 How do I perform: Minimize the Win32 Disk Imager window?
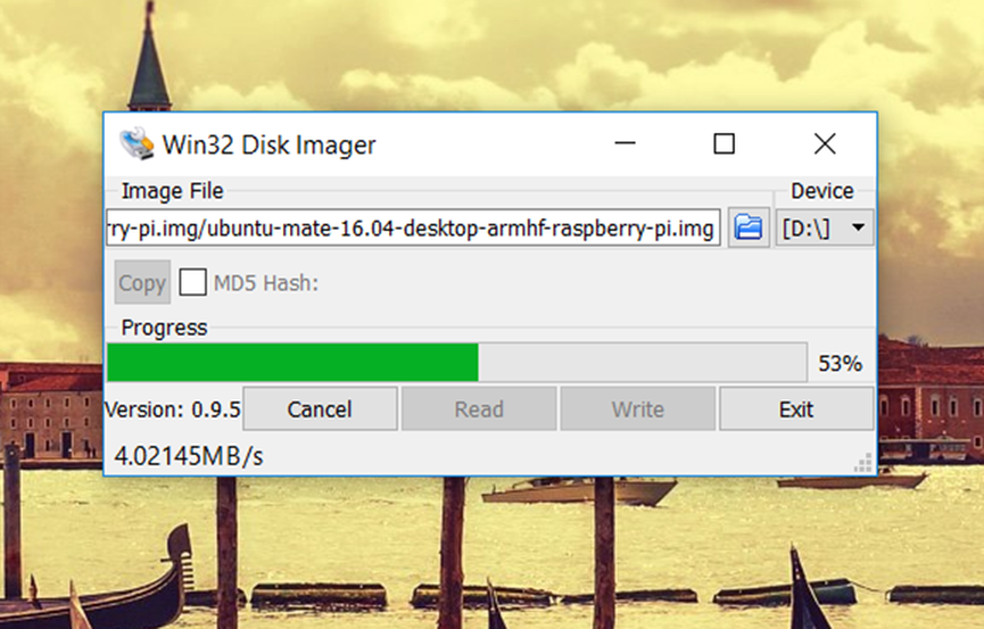tap(625, 144)
